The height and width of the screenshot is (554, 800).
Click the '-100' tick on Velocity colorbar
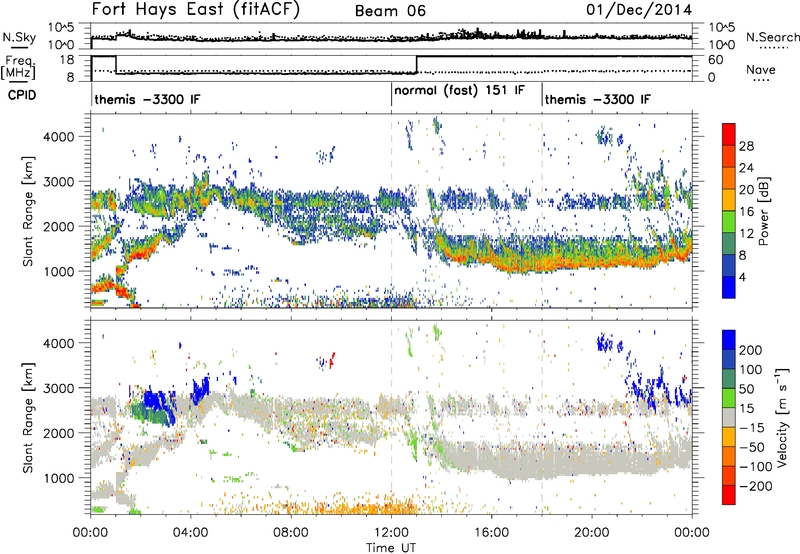[758, 467]
